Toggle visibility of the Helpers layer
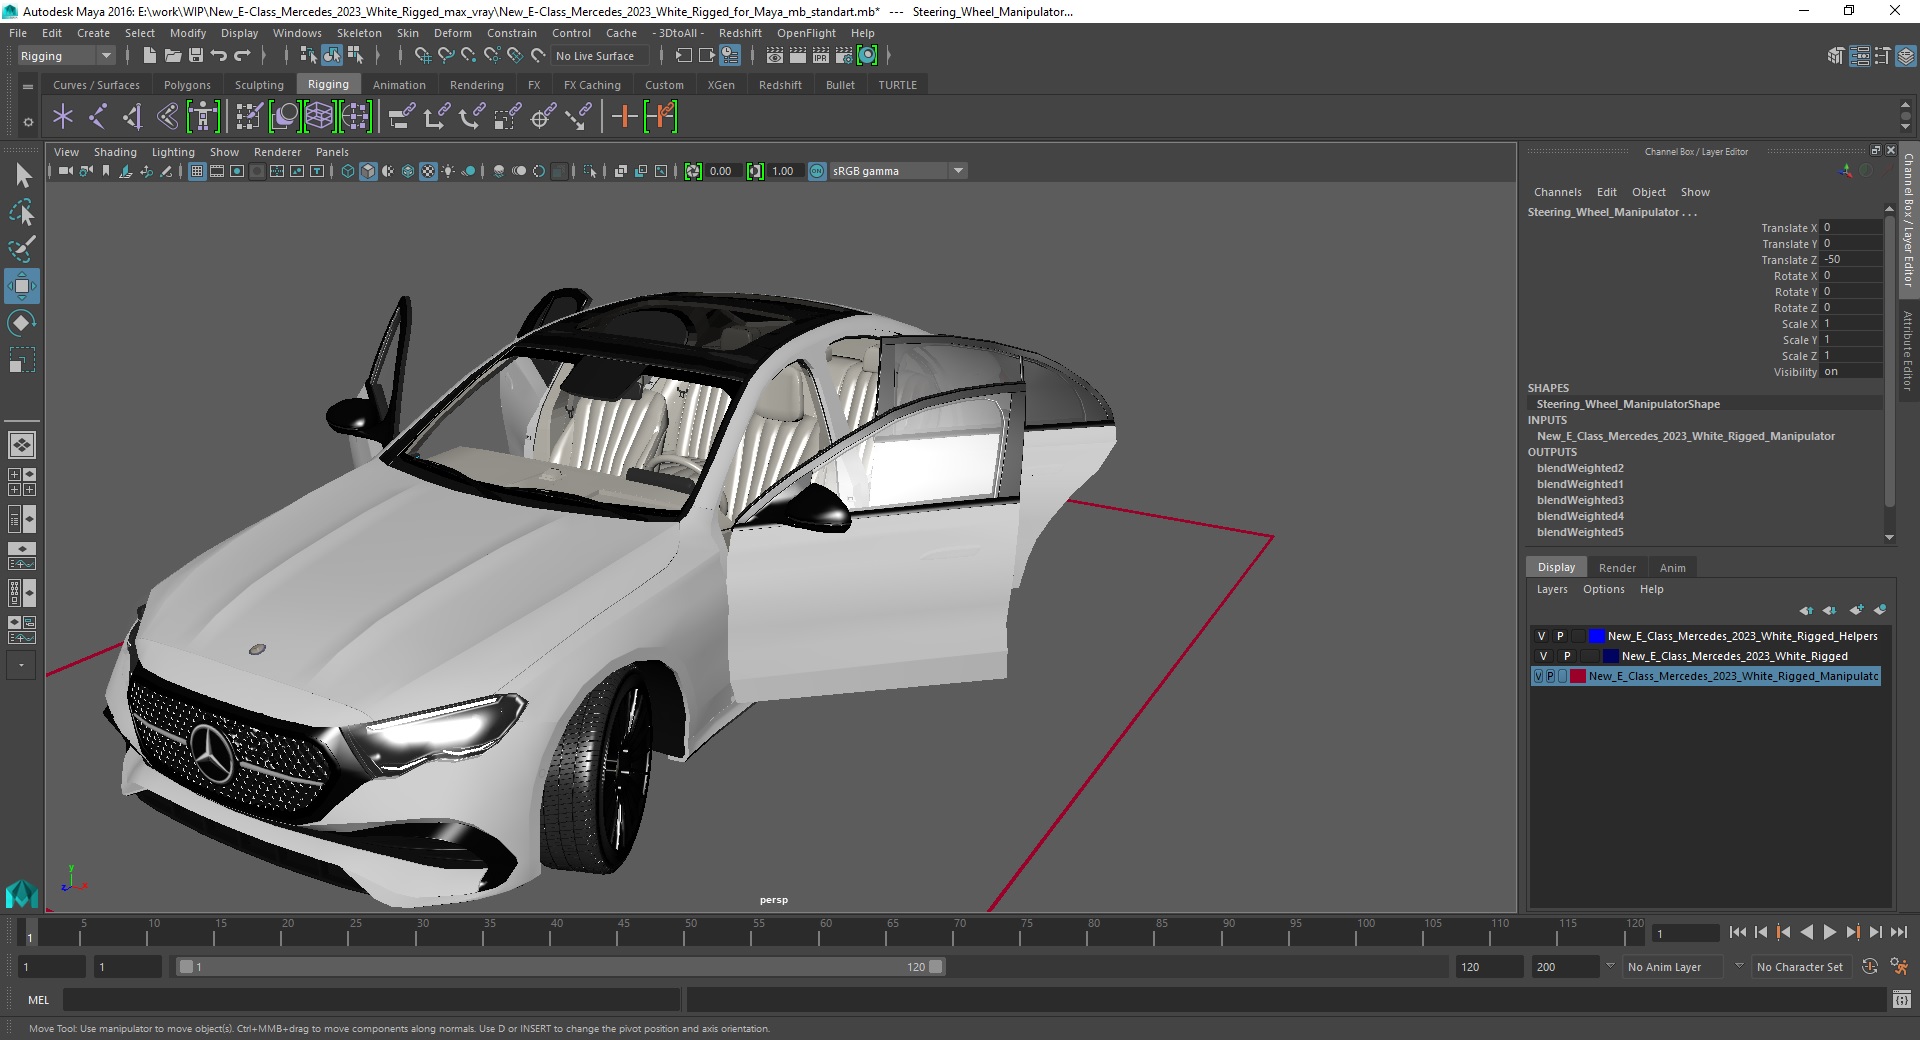1920x1040 pixels. pos(1541,636)
